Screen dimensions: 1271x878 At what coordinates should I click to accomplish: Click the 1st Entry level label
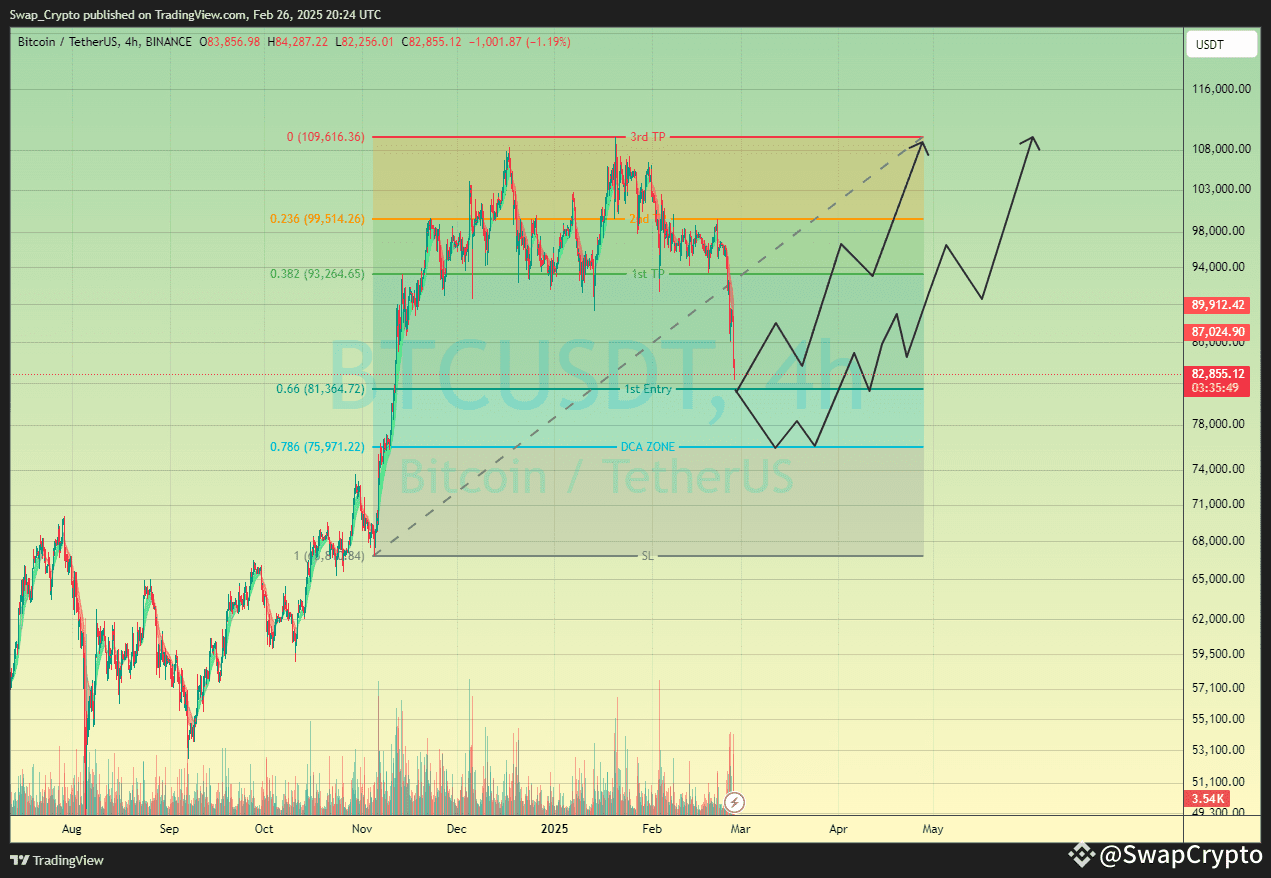(649, 389)
